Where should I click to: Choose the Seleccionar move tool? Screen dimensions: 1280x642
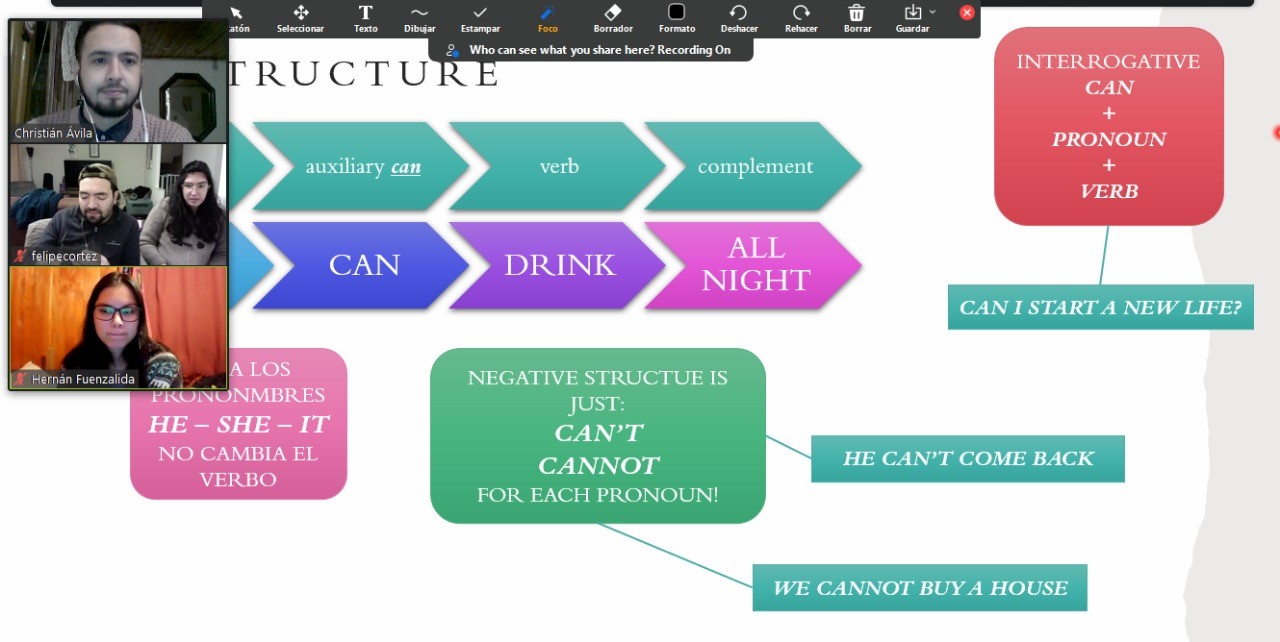[x=300, y=18]
